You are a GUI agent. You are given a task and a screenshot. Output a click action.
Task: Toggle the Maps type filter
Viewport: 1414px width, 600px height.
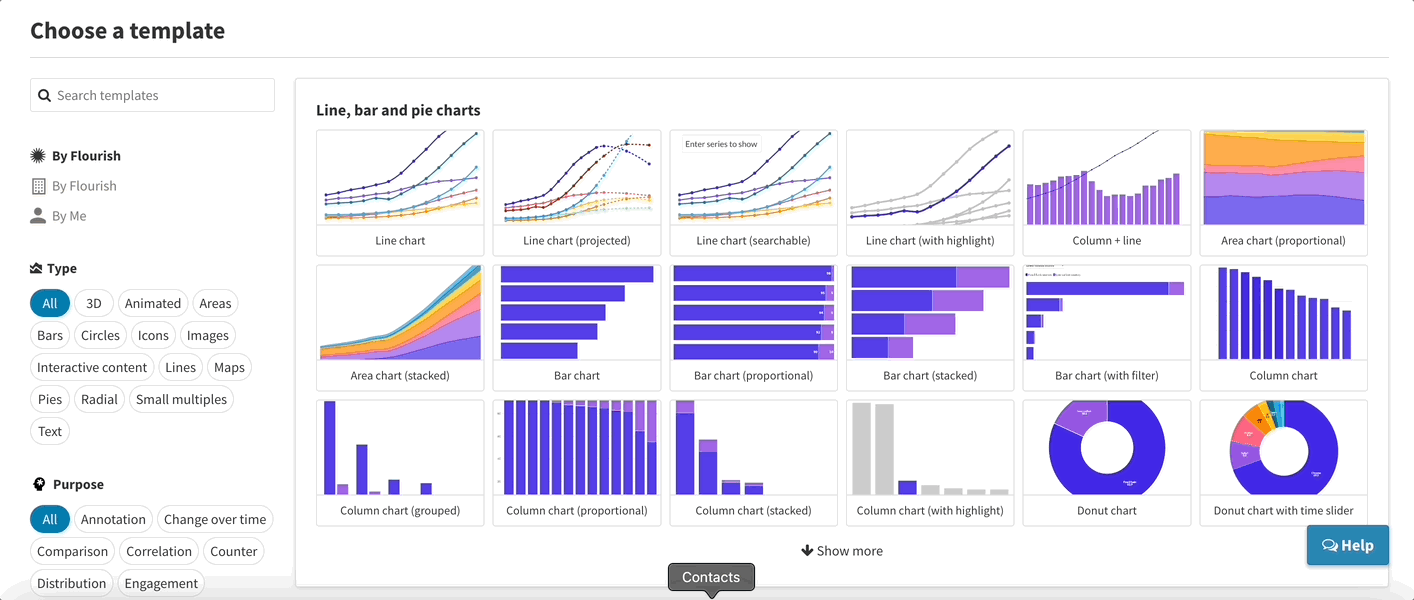coord(229,368)
